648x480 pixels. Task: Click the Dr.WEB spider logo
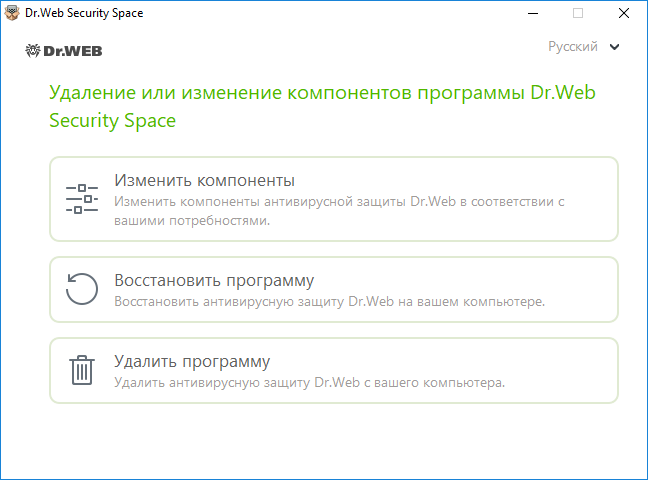coord(63,51)
